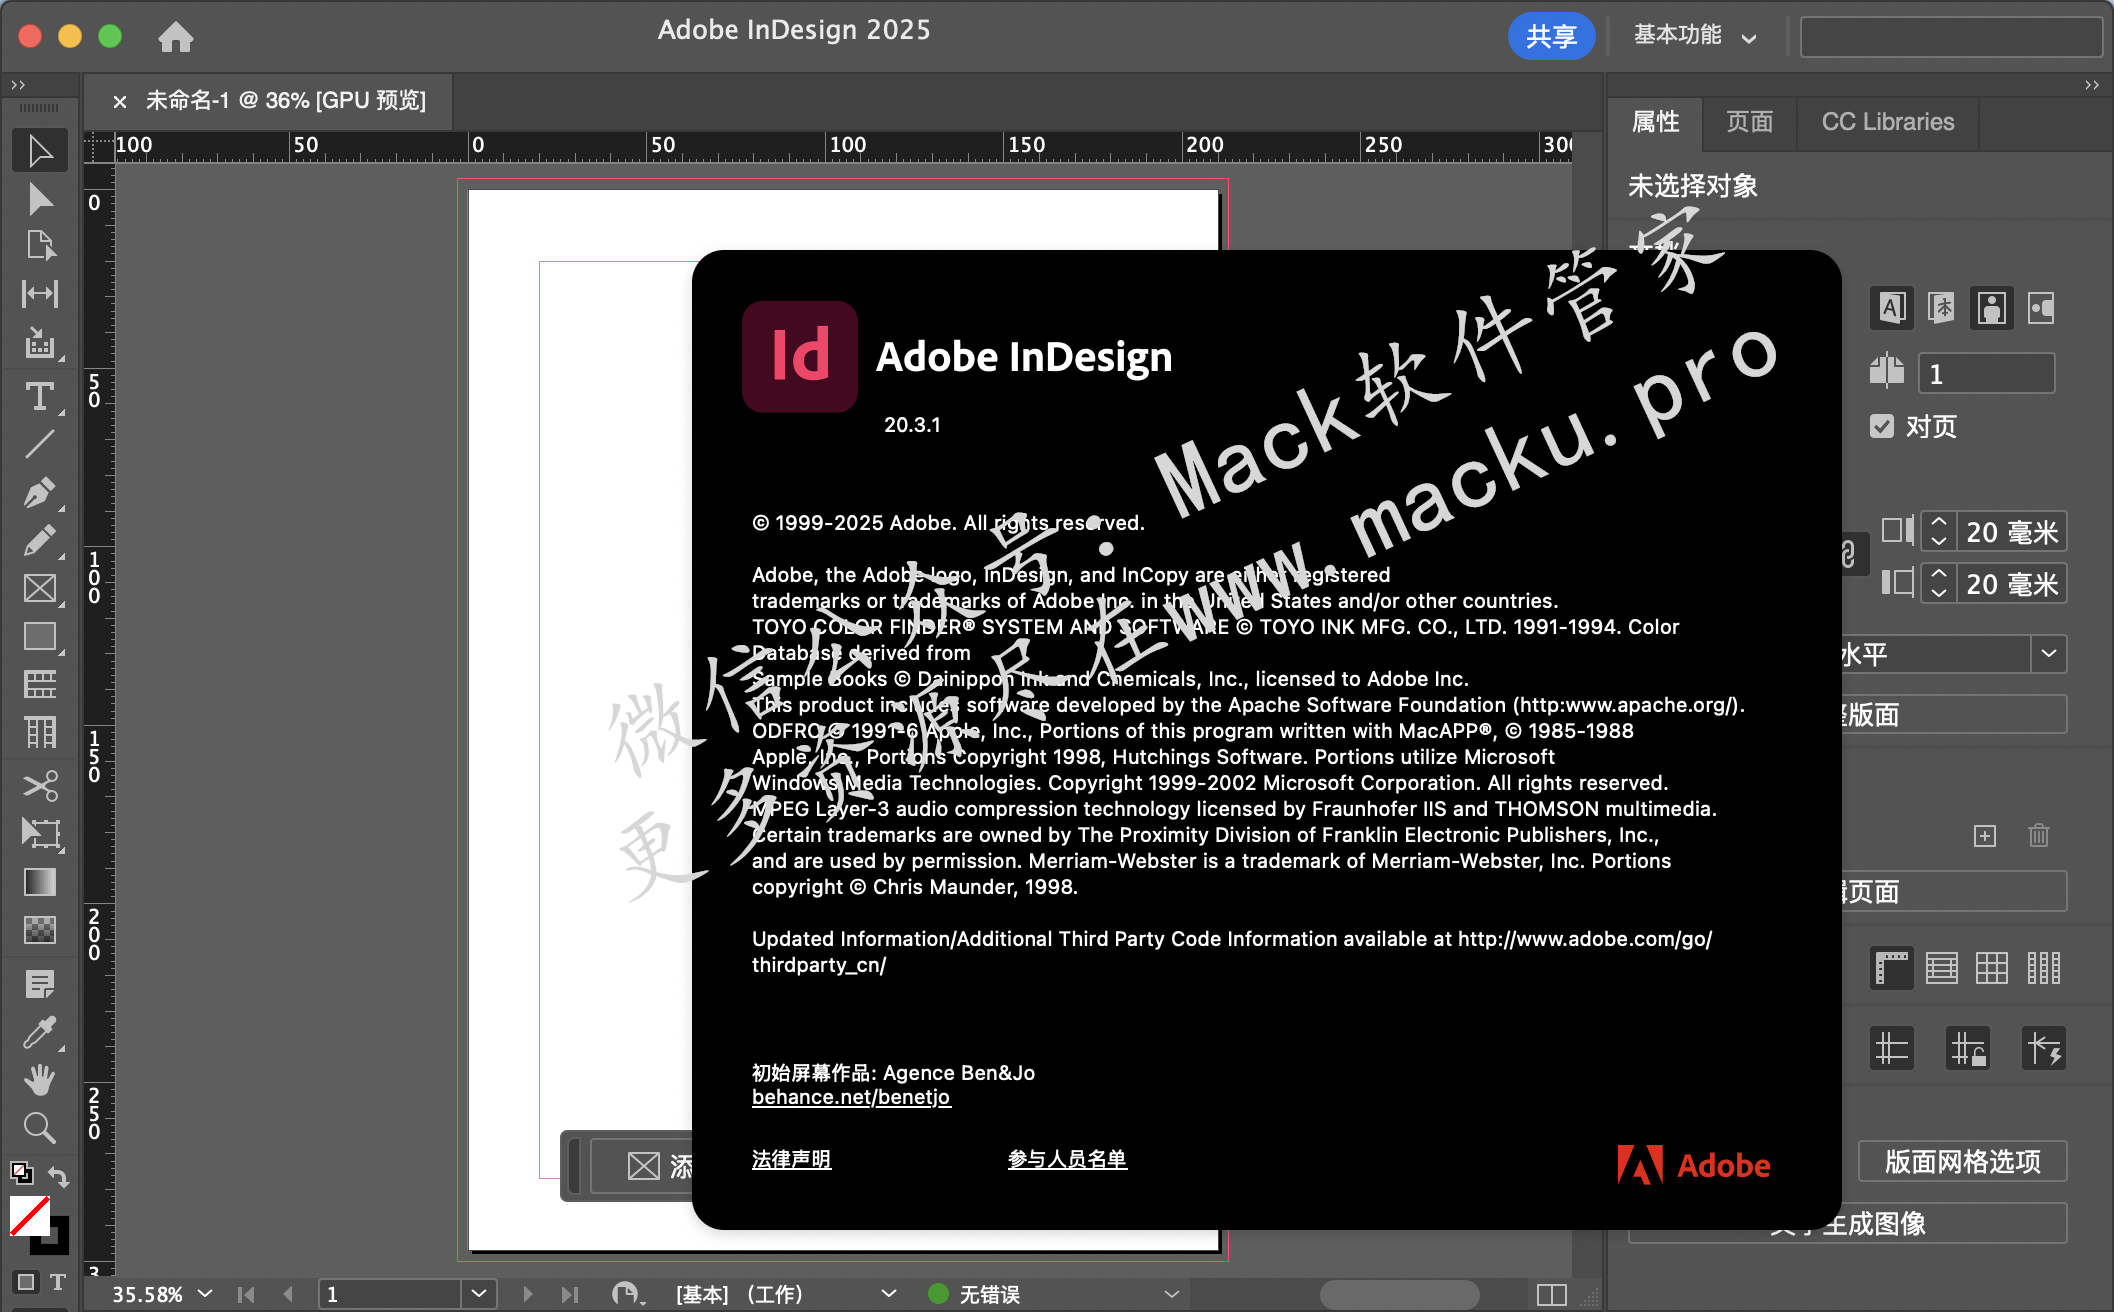Select the Direct Selection tool

[x=40, y=199]
